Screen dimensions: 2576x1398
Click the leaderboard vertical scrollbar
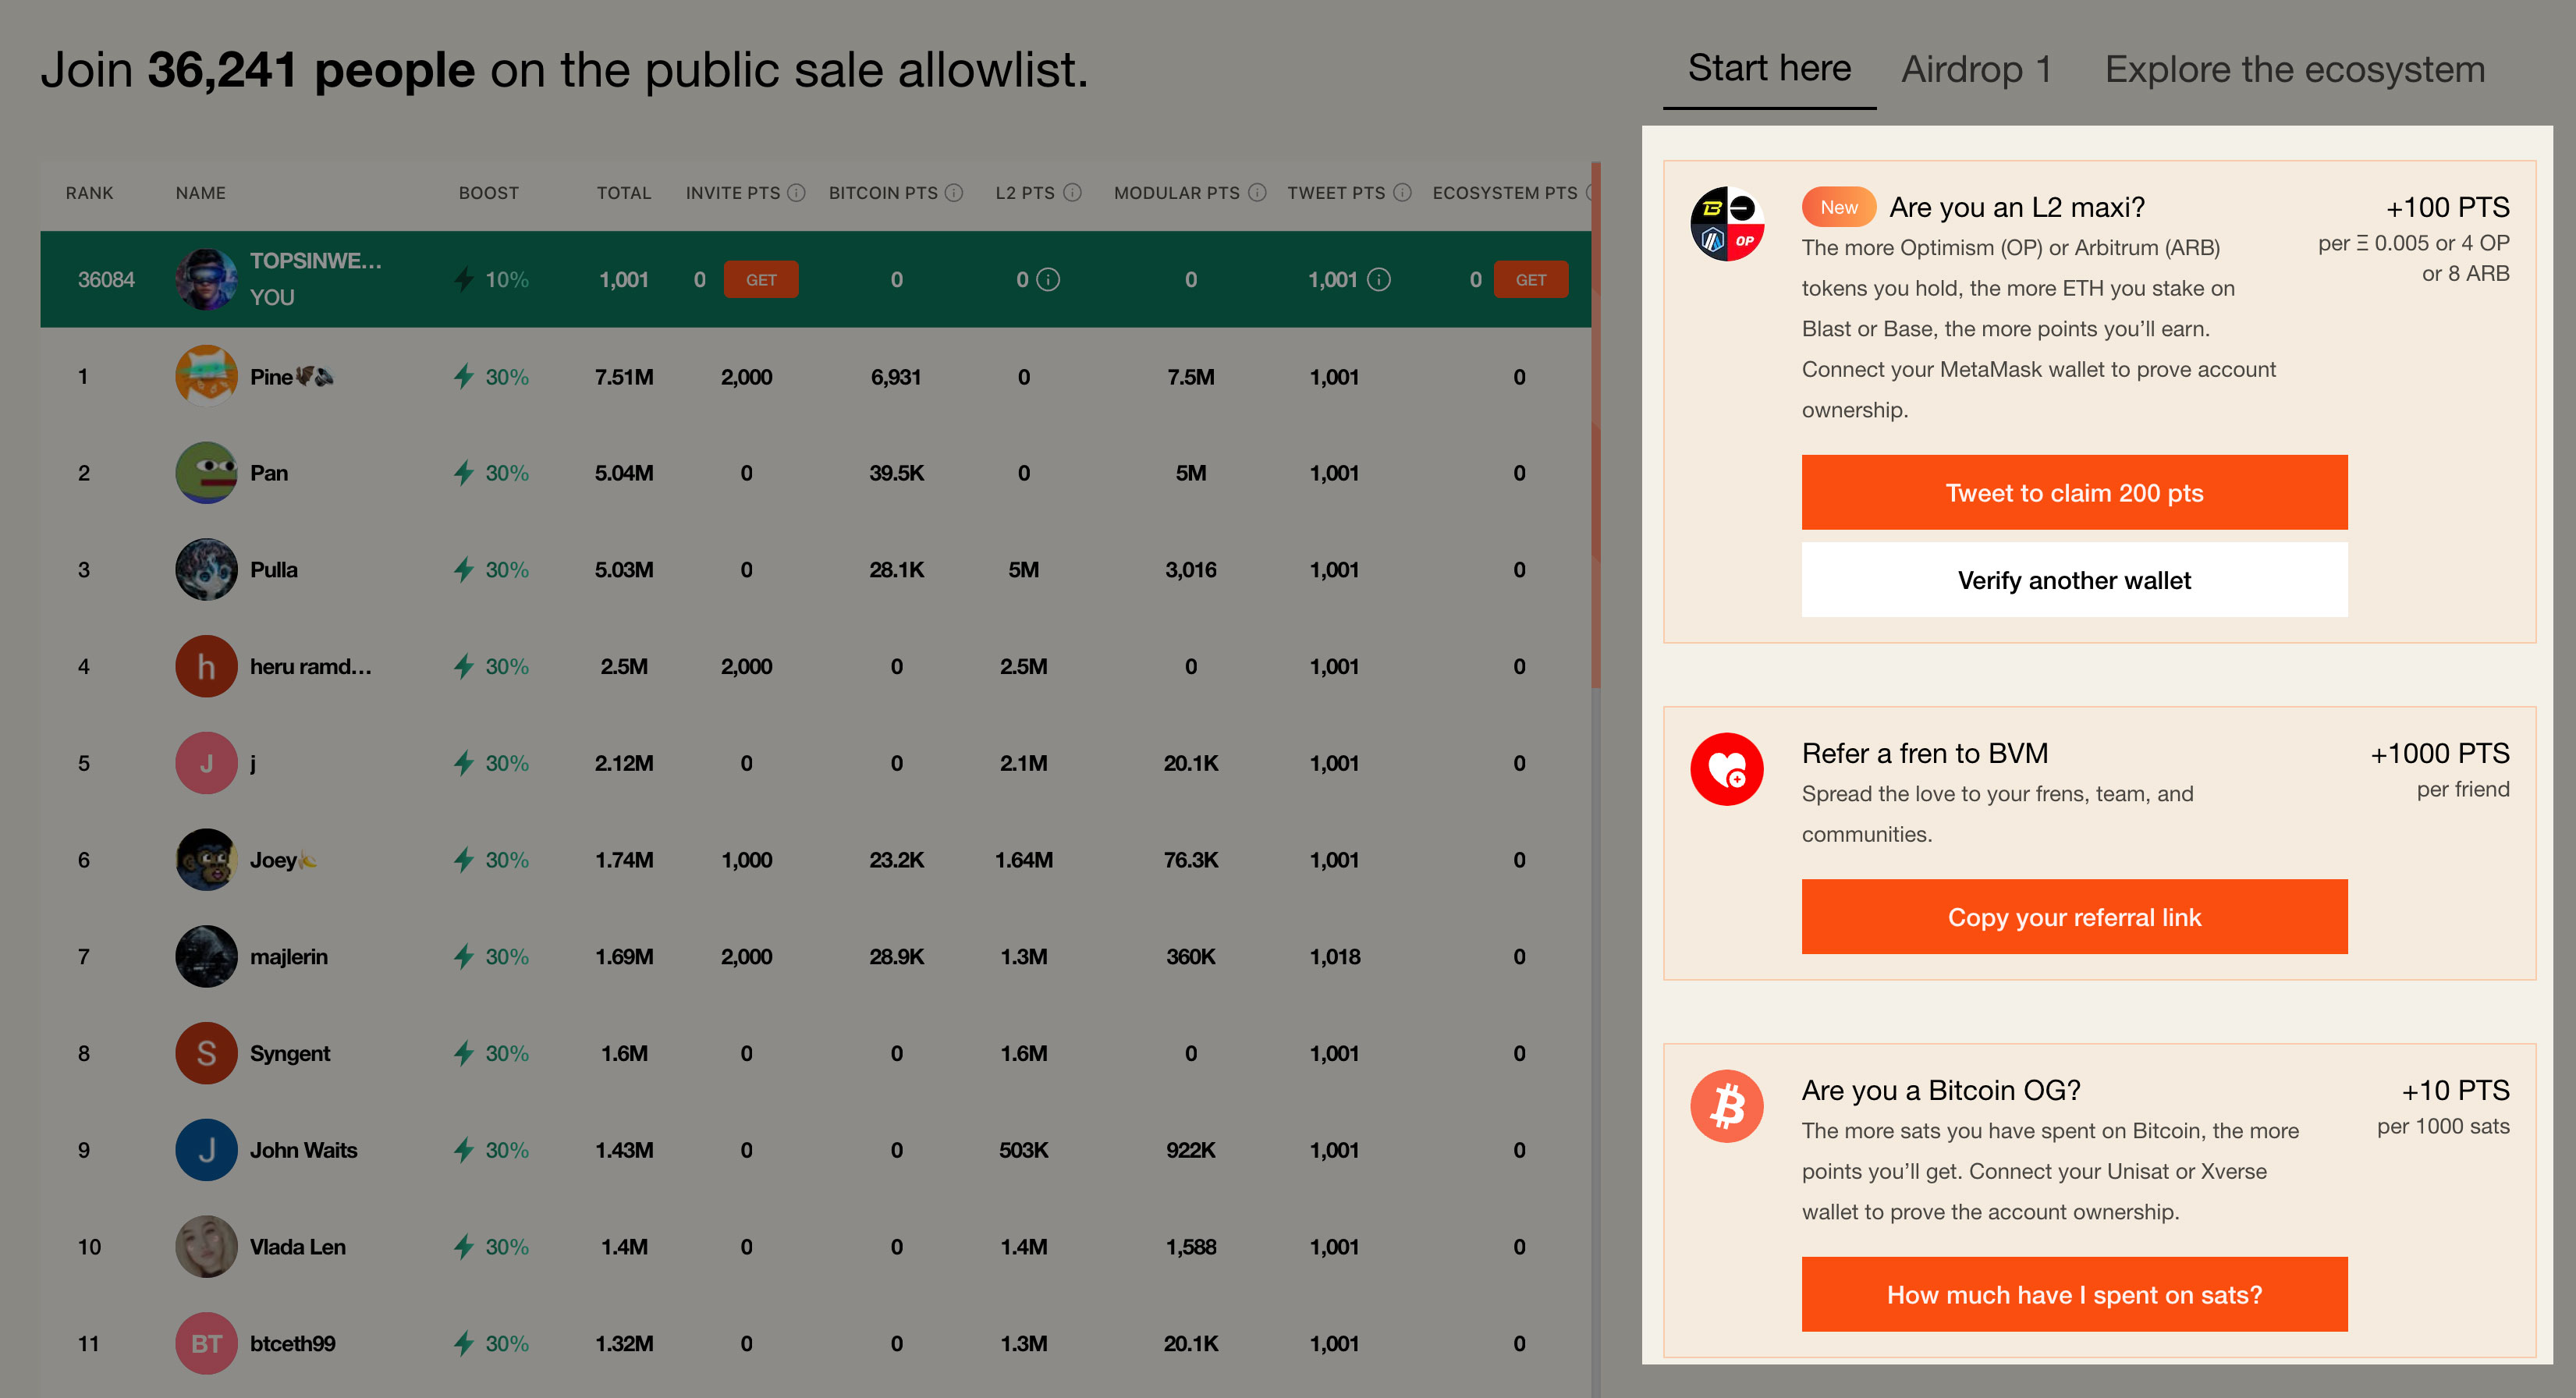(1596, 425)
